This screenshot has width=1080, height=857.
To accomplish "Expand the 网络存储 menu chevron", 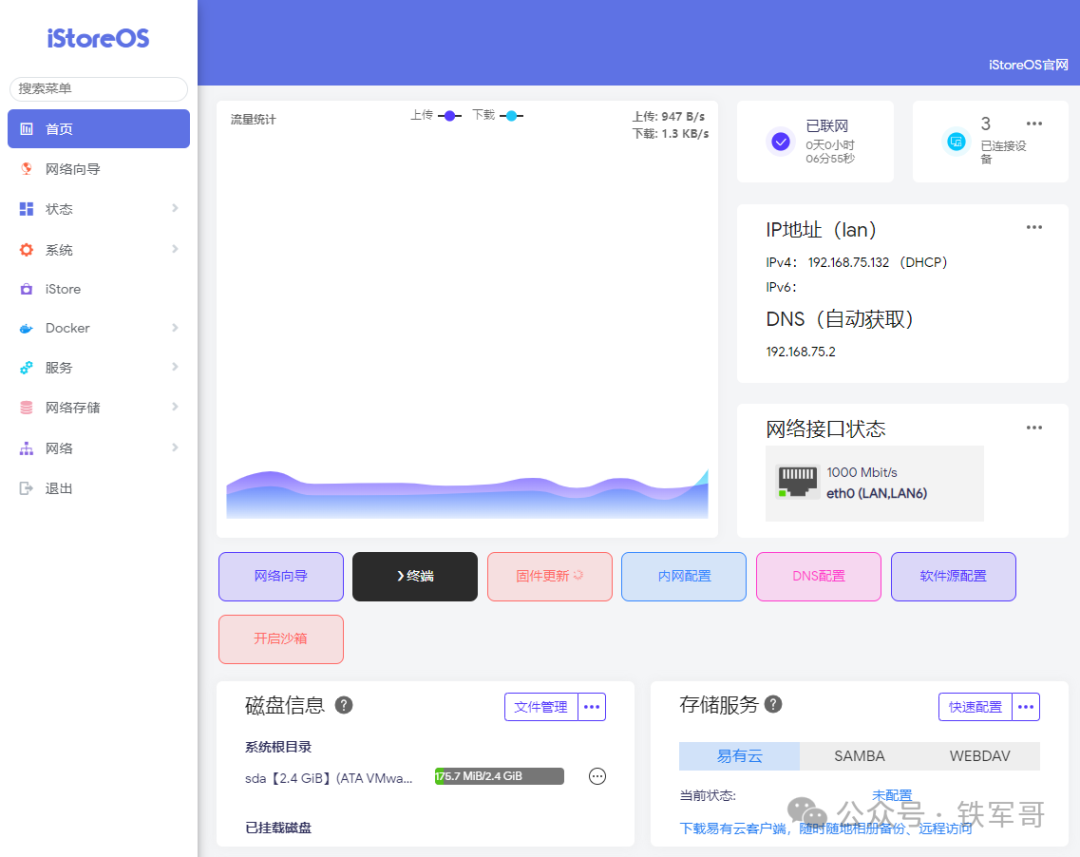I will pyautogui.click(x=175, y=407).
